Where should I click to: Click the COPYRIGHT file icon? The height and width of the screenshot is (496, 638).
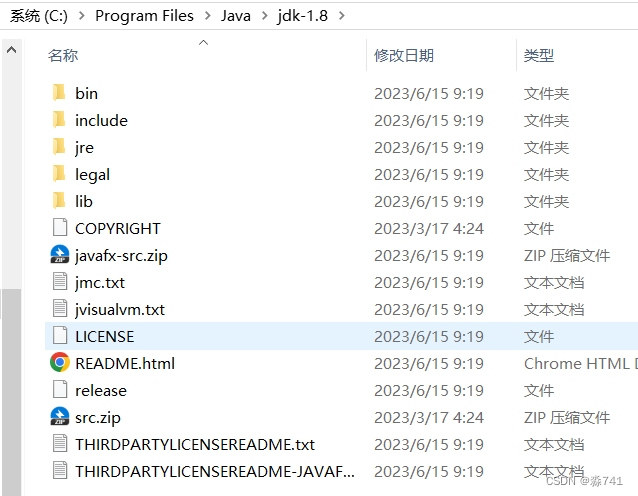tap(60, 228)
